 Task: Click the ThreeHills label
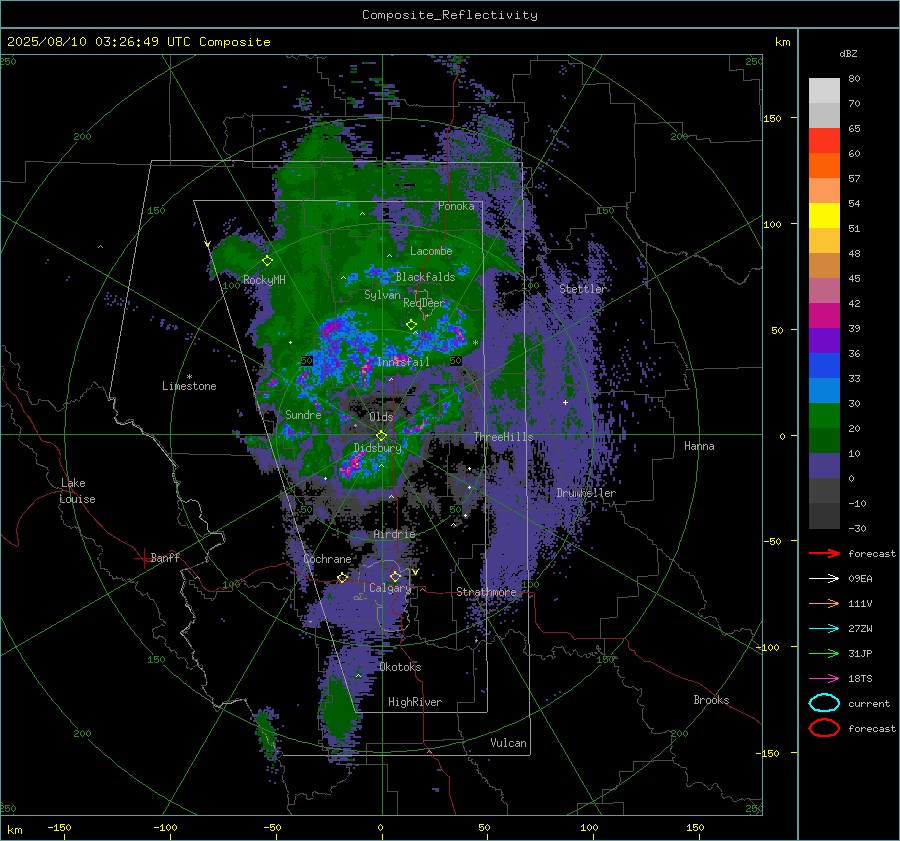click(503, 437)
